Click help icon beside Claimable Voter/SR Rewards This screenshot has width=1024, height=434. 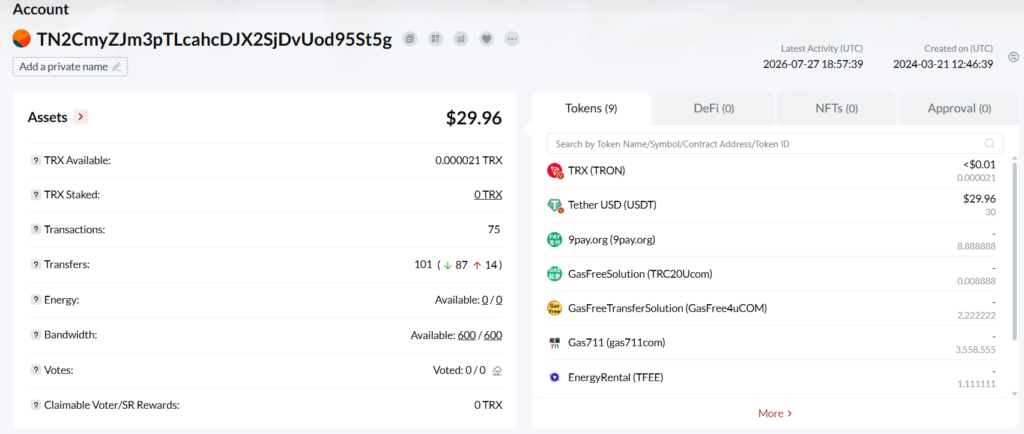pos(35,405)
